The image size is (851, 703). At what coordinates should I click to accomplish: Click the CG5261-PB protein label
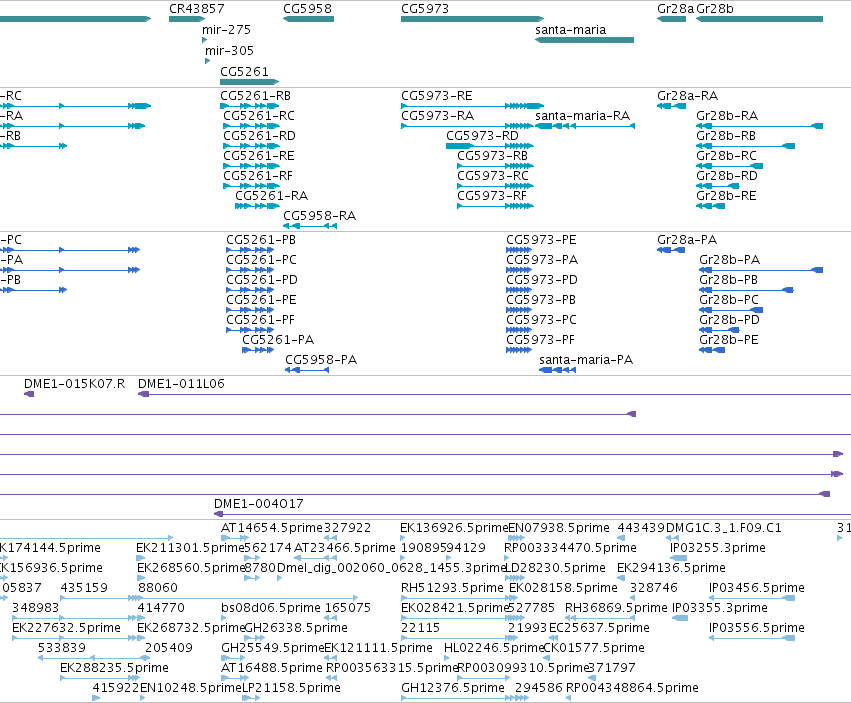[x=261, y=240]
